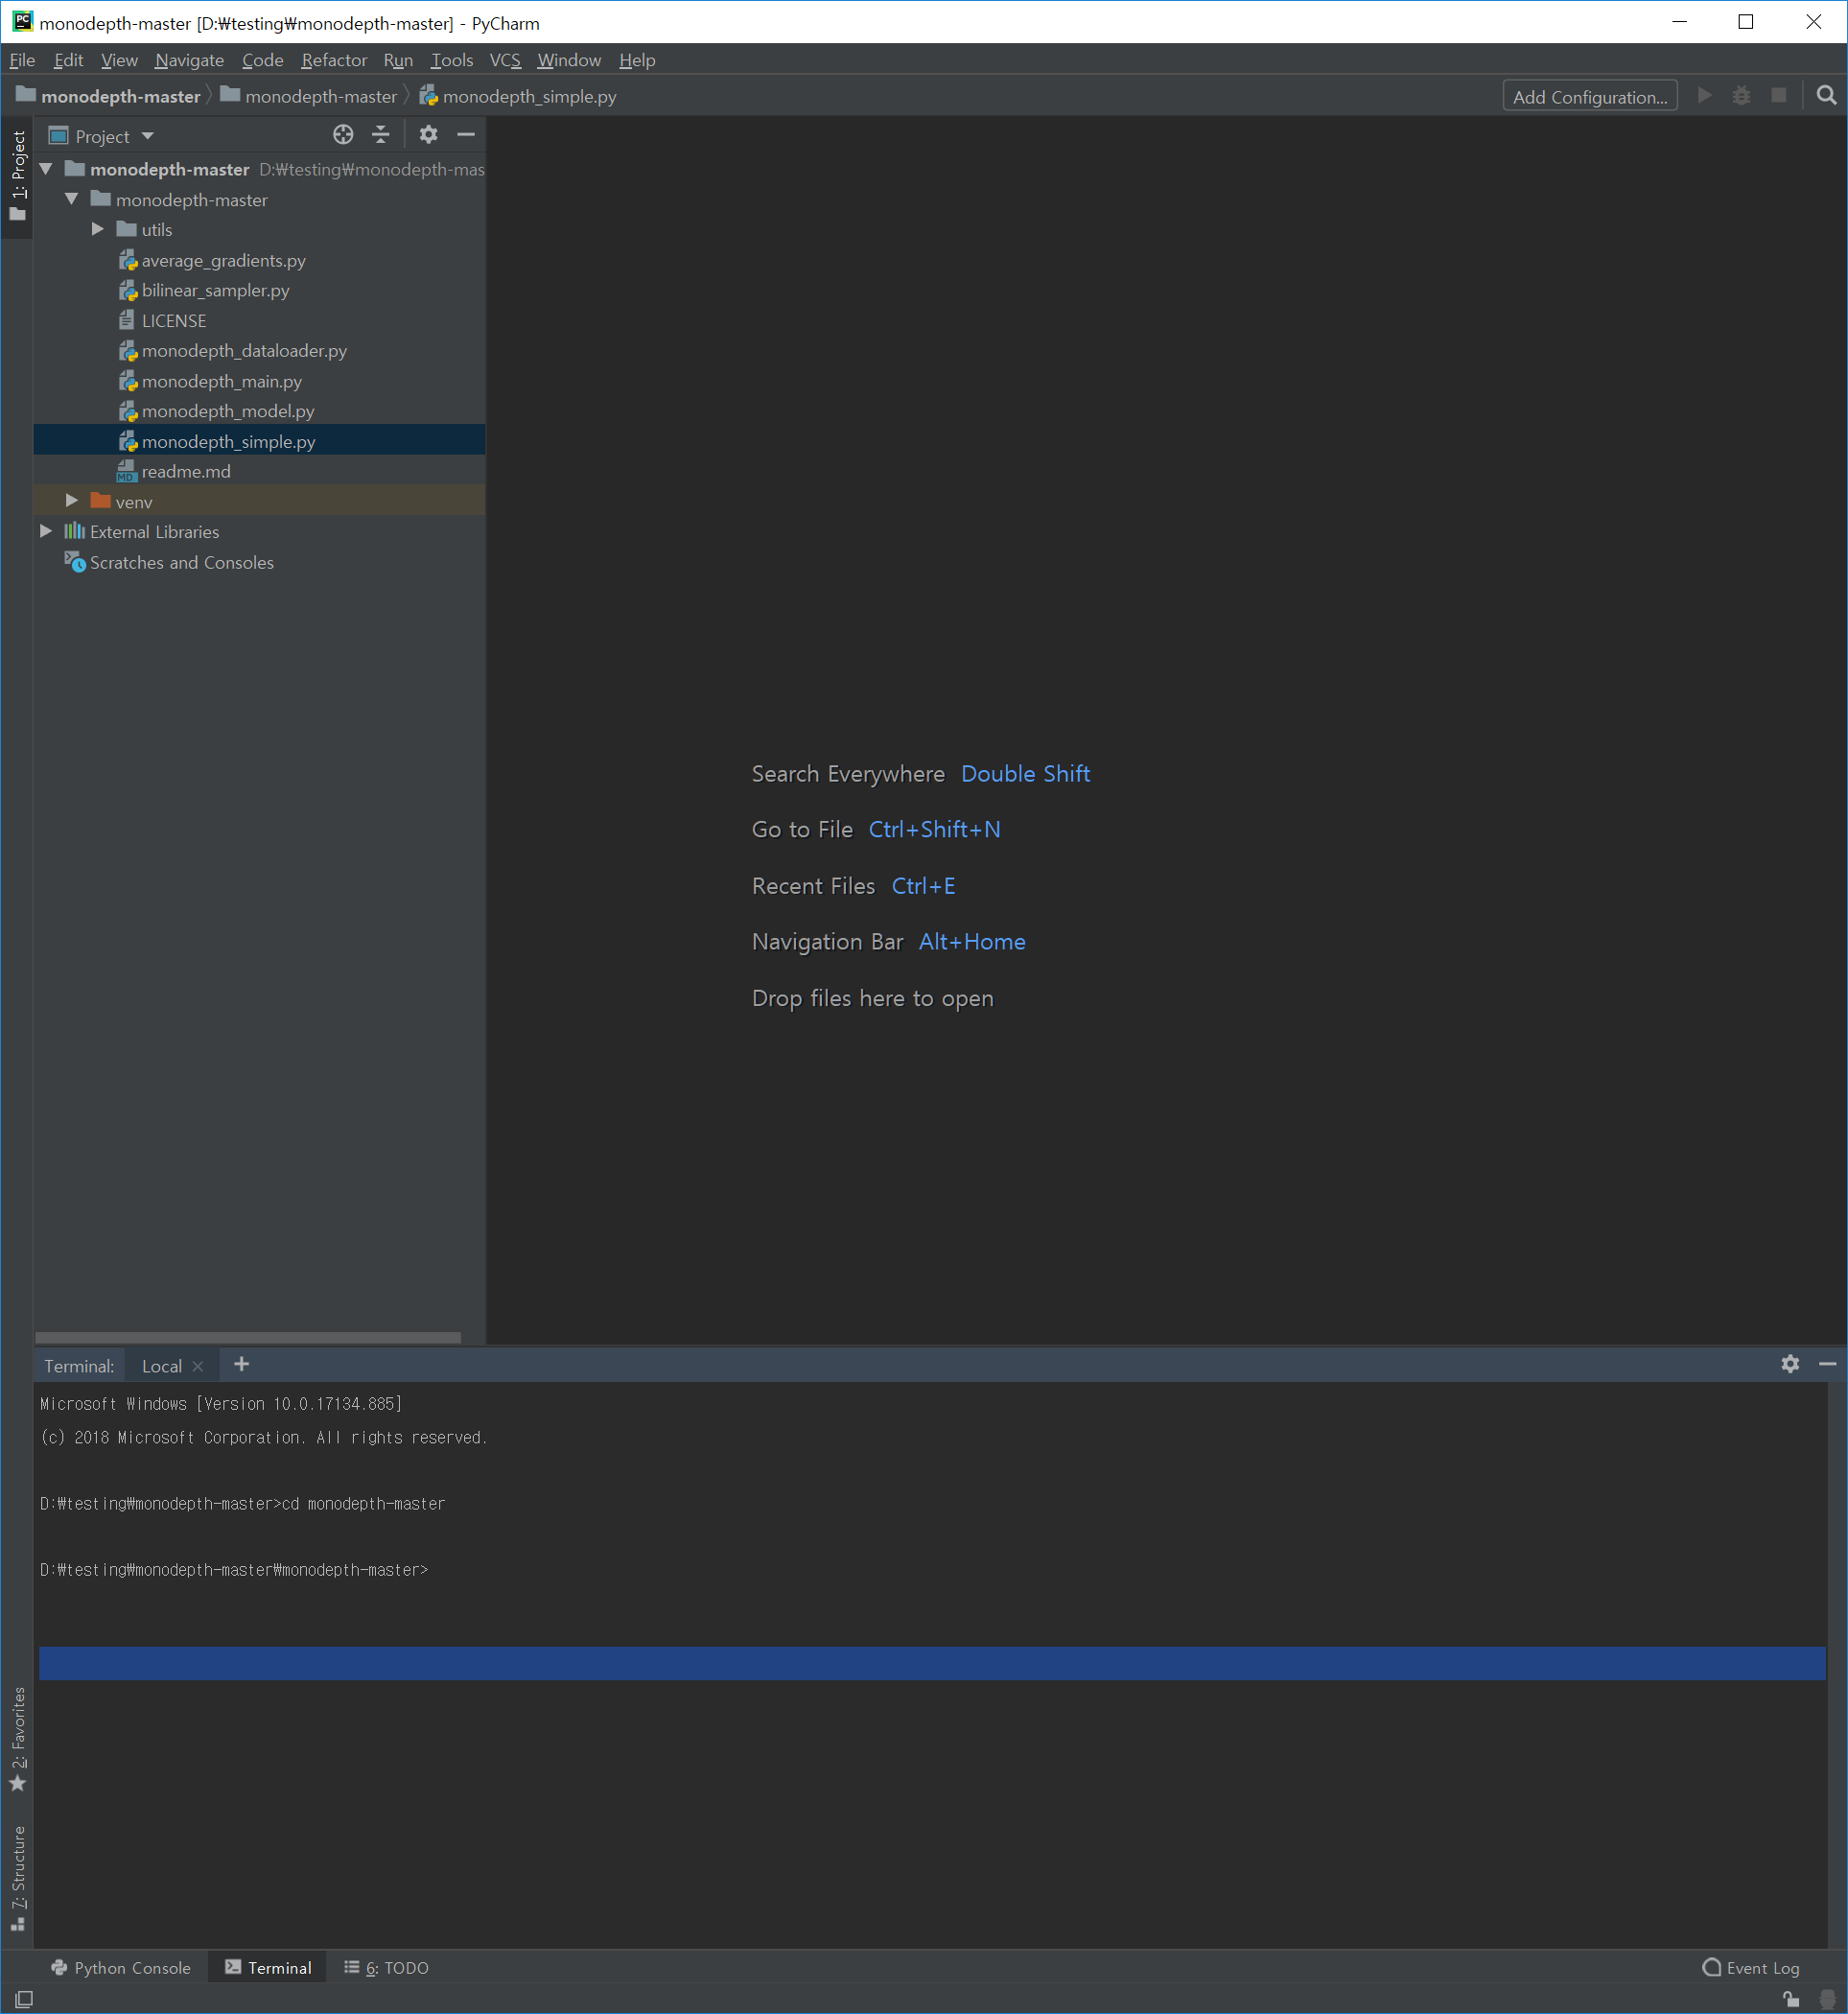Select the LICENSE file
The width and height of the screenshot is (1848, 2014).
point(173,320)
